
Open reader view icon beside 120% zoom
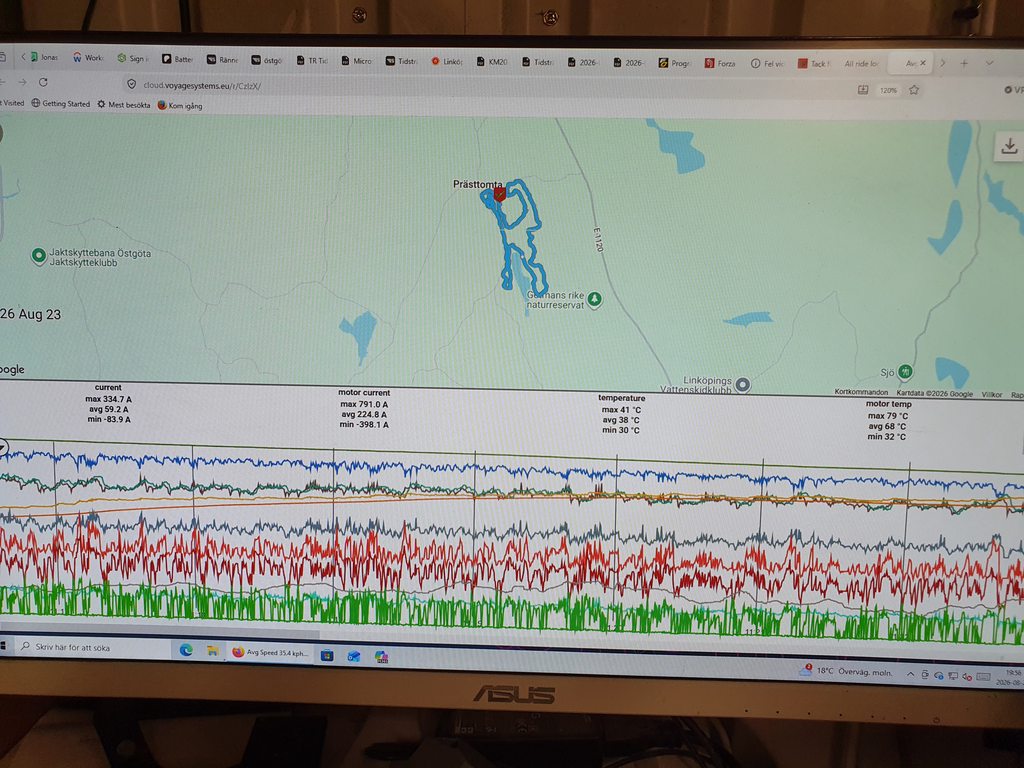[x=863, y=89]
